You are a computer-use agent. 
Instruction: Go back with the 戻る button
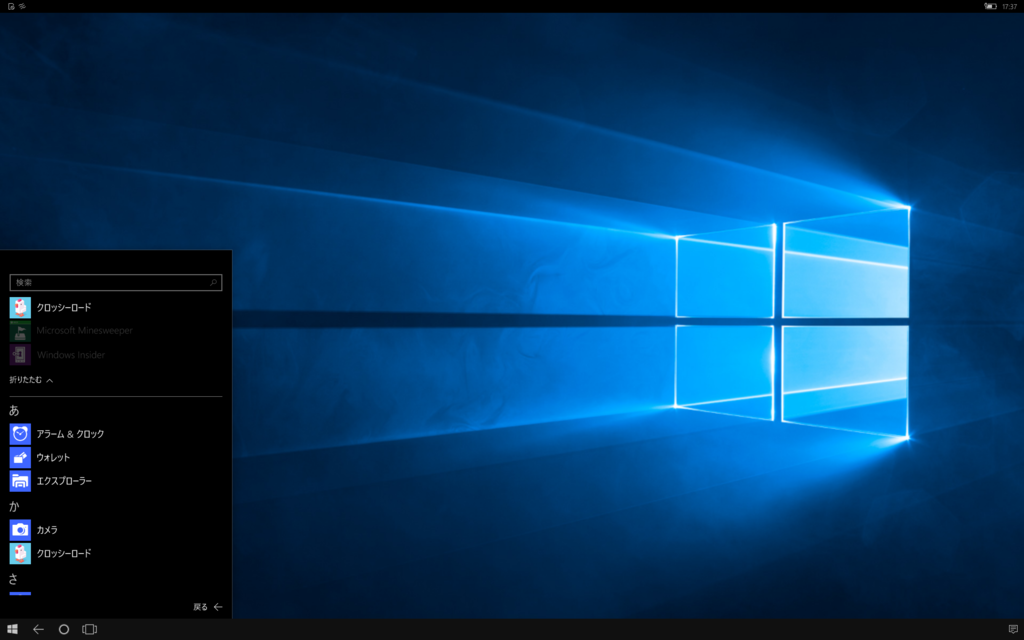(208, 607)
